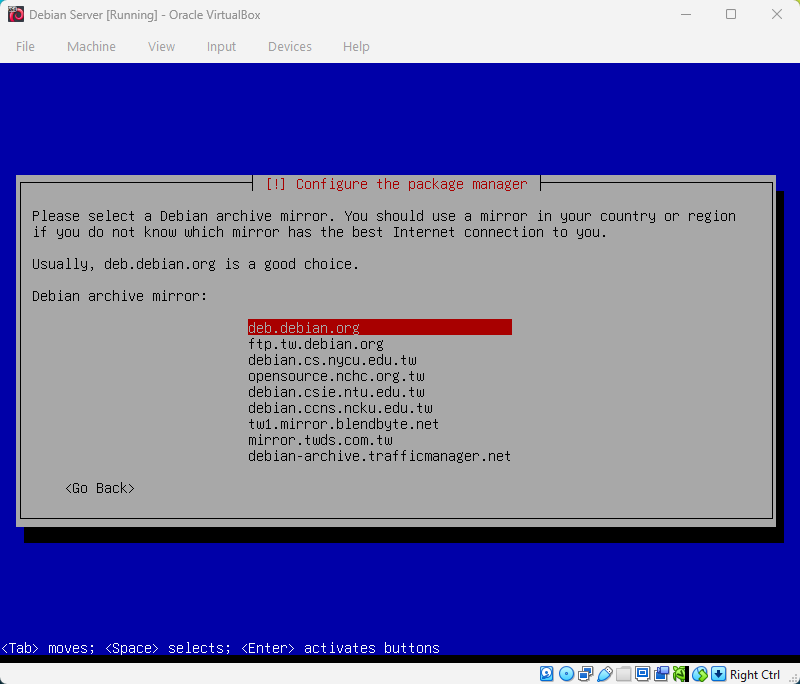Open the Devices menu
Image resolution: width=800 pixels, height=684 pixels.
pyautogui.click(x=290, y=46)
